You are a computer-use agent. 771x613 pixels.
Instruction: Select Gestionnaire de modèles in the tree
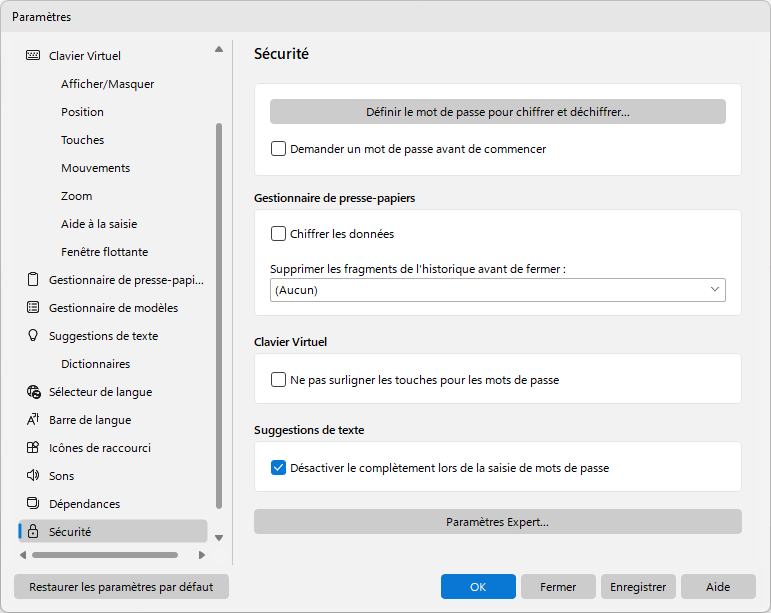113,308
